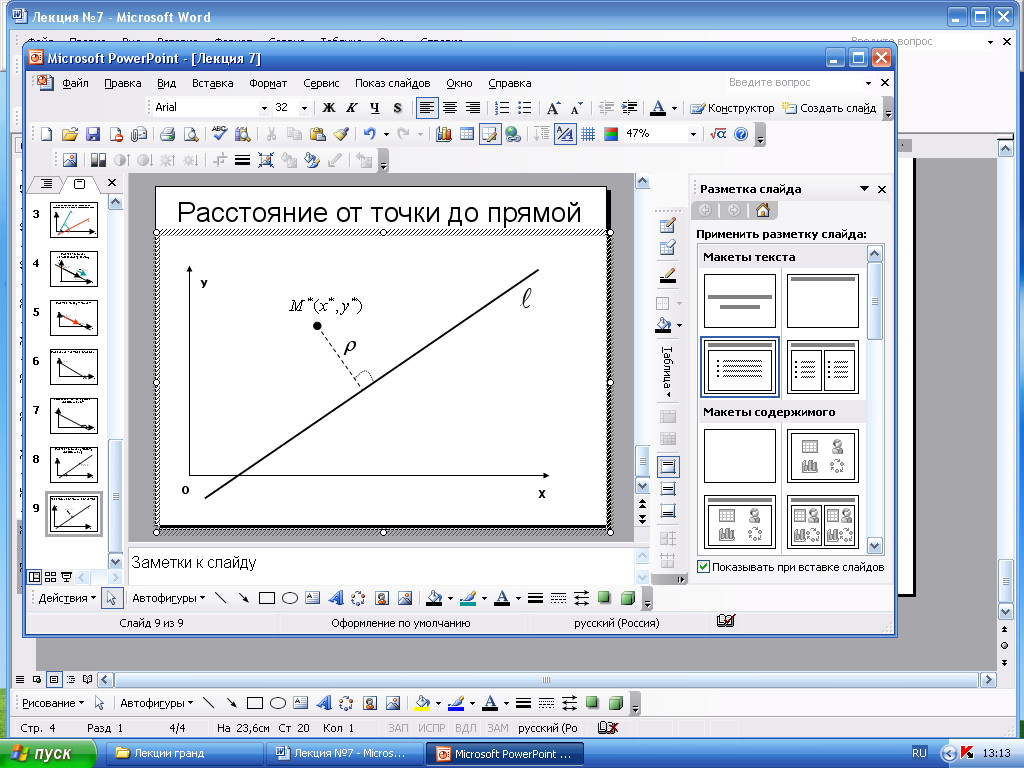Toggle italic formatting (К) in PowerPoint
Screen dimensions: 1024x768
[x=352, y=108]
